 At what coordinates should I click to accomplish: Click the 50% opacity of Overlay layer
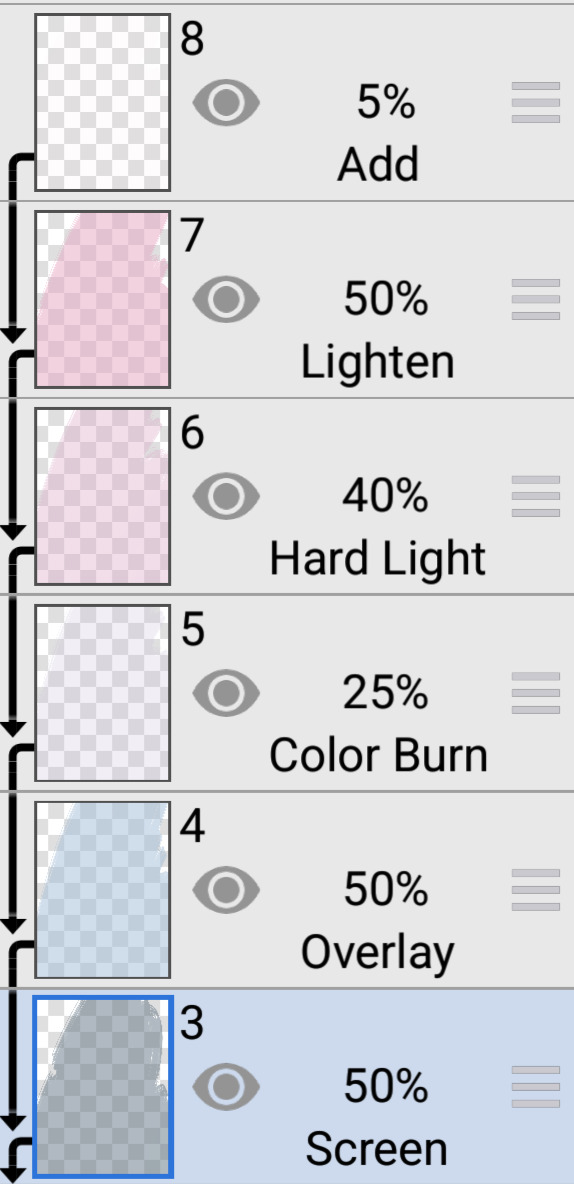click(386, 890)
